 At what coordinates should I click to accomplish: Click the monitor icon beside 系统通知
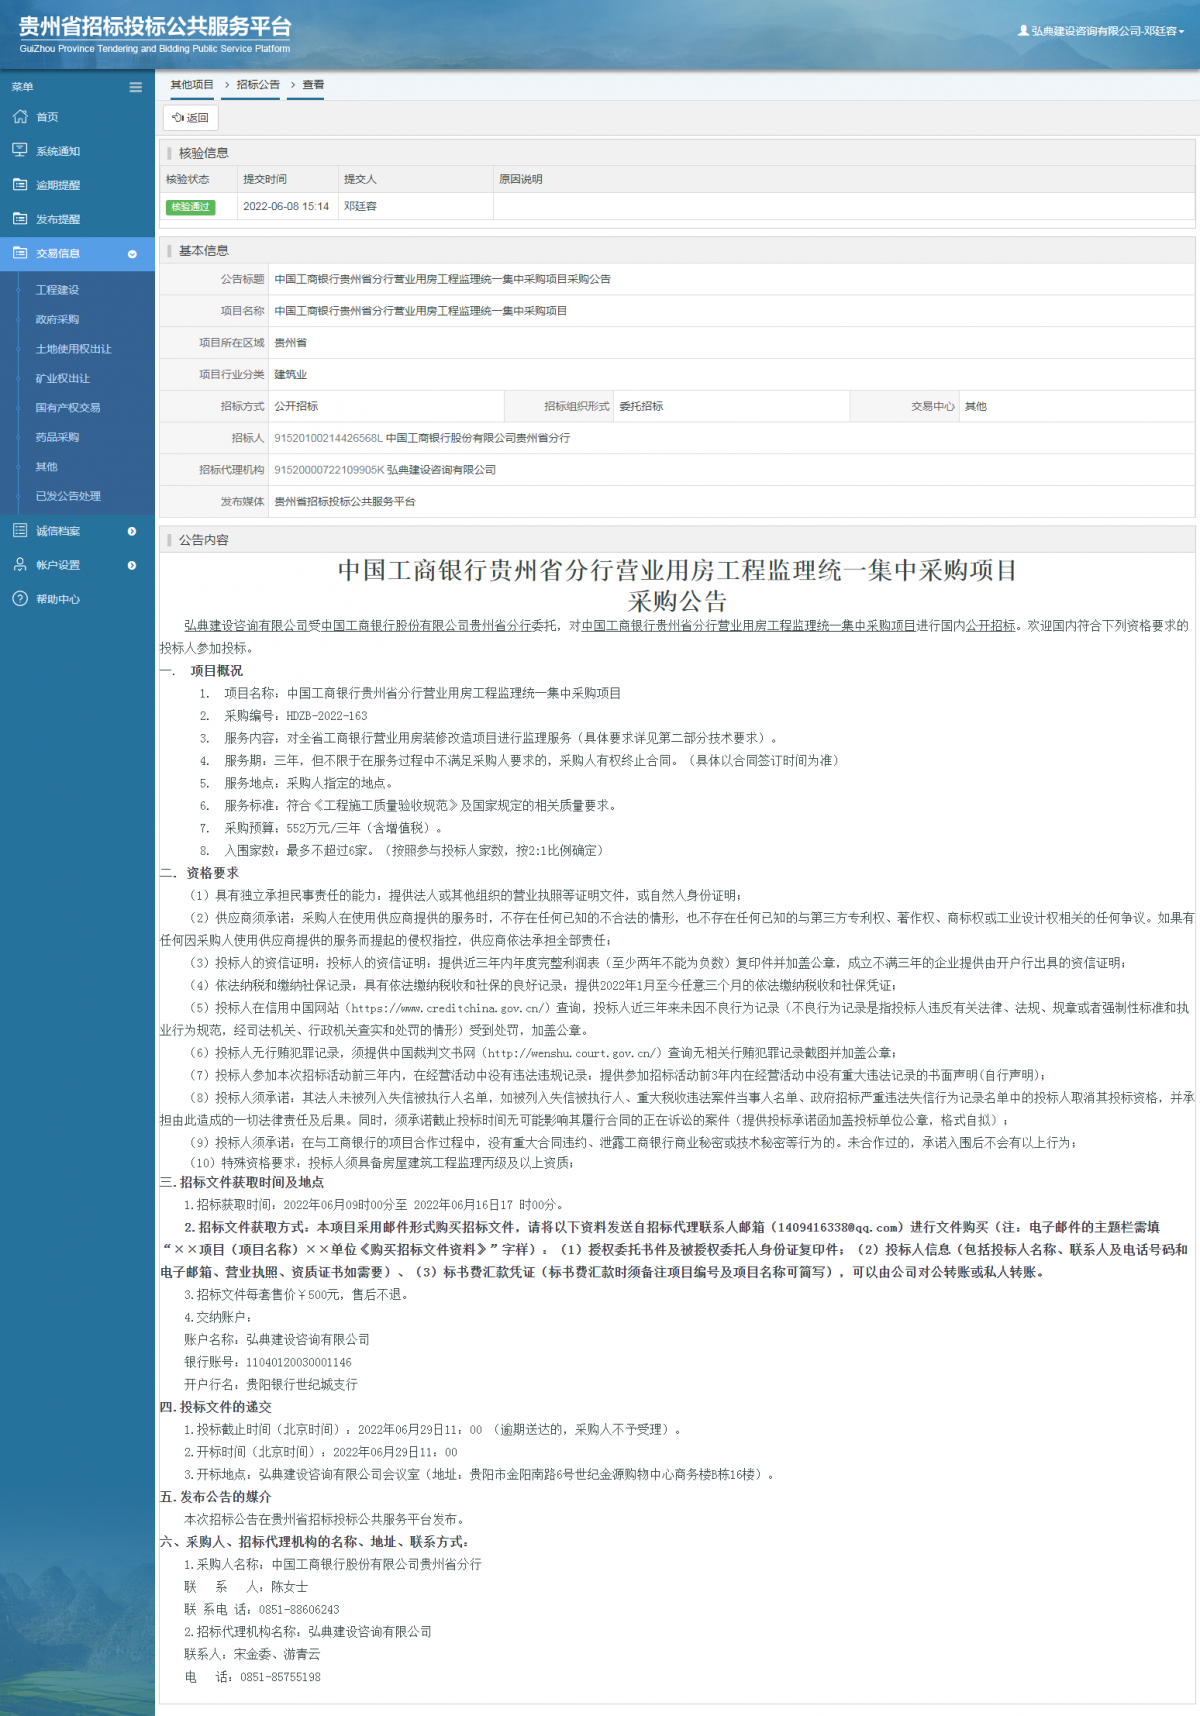20,150
